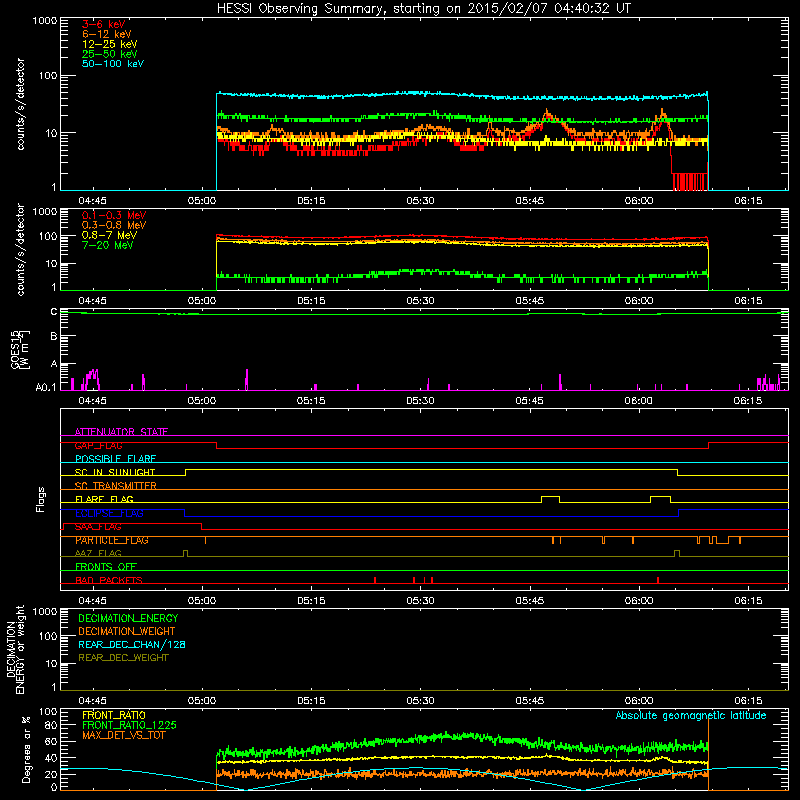Click the GOES panel 04:45 time label

(92, 401)
